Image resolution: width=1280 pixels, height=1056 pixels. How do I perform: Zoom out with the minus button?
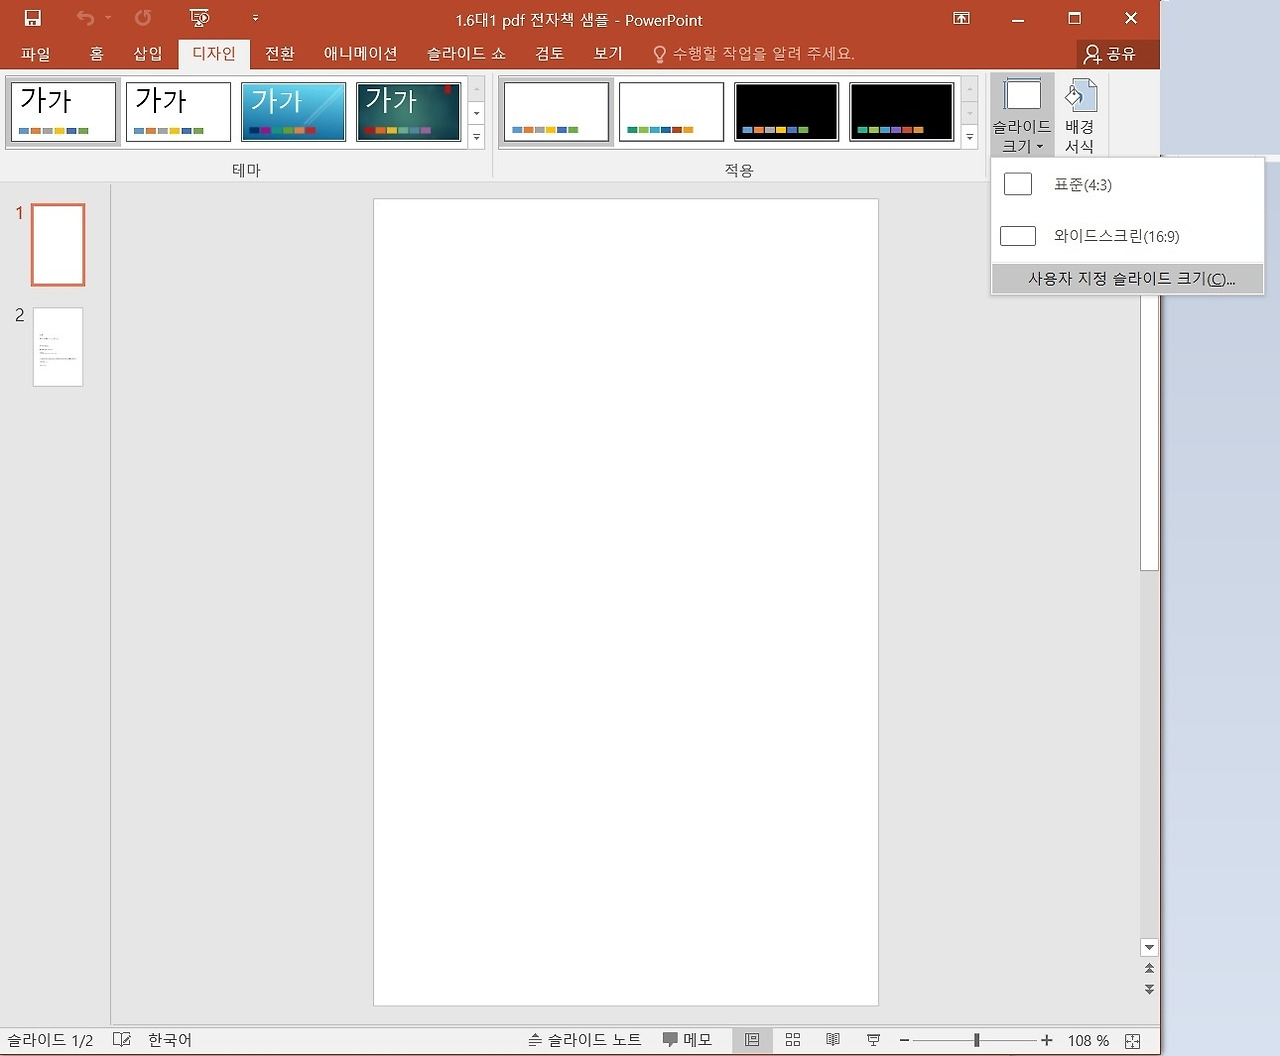pos(904,1040)
